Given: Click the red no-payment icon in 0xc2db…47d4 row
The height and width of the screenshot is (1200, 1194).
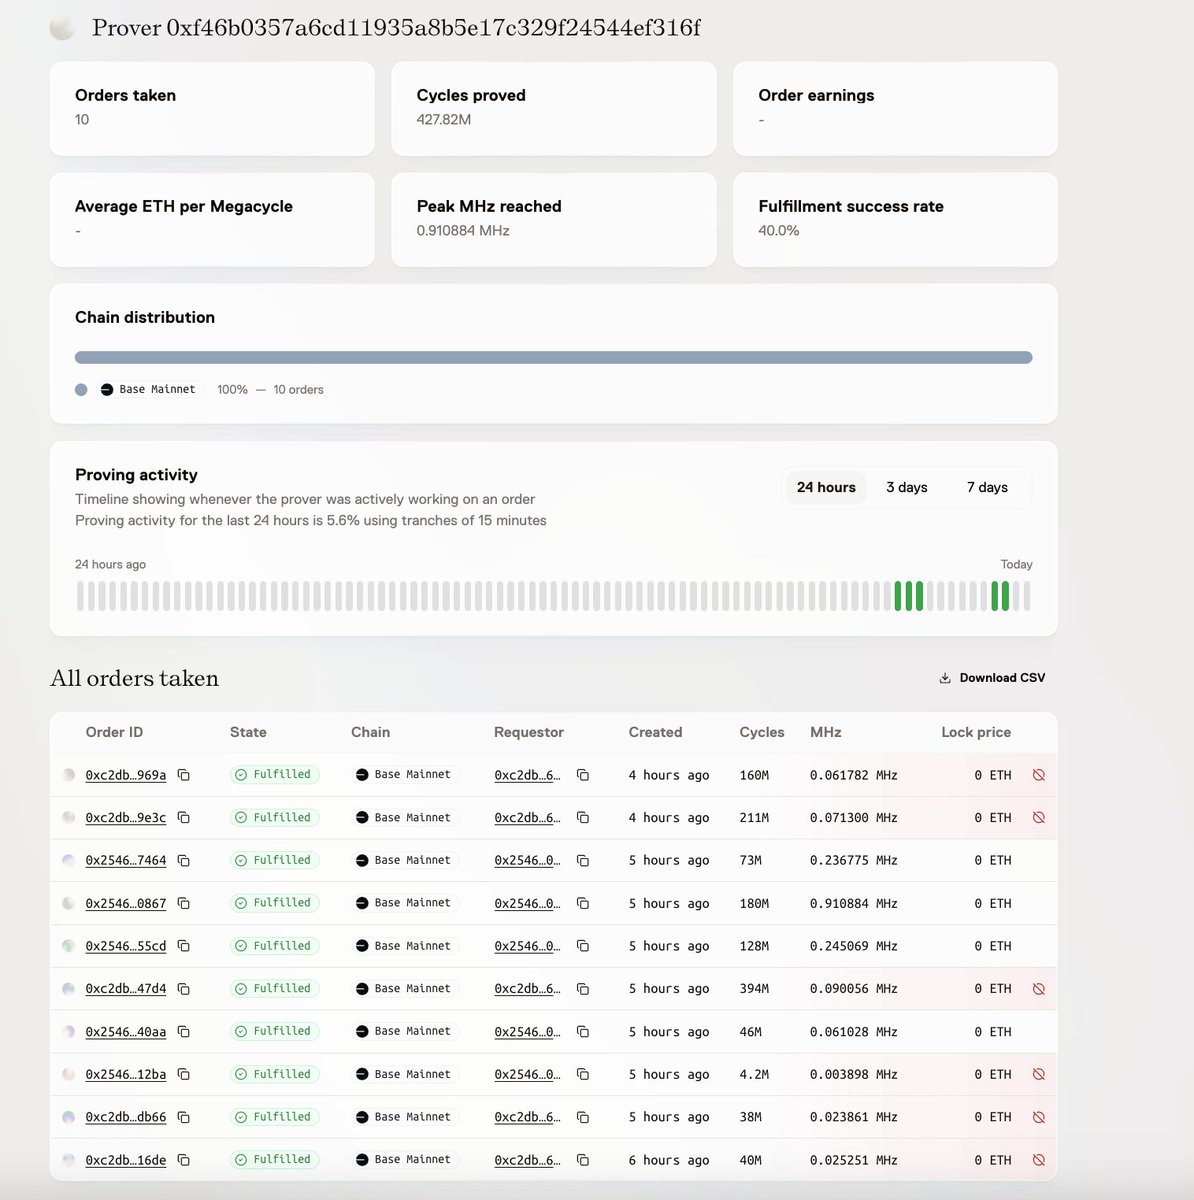Looking at the screenshot, I should click(1039, 989).
